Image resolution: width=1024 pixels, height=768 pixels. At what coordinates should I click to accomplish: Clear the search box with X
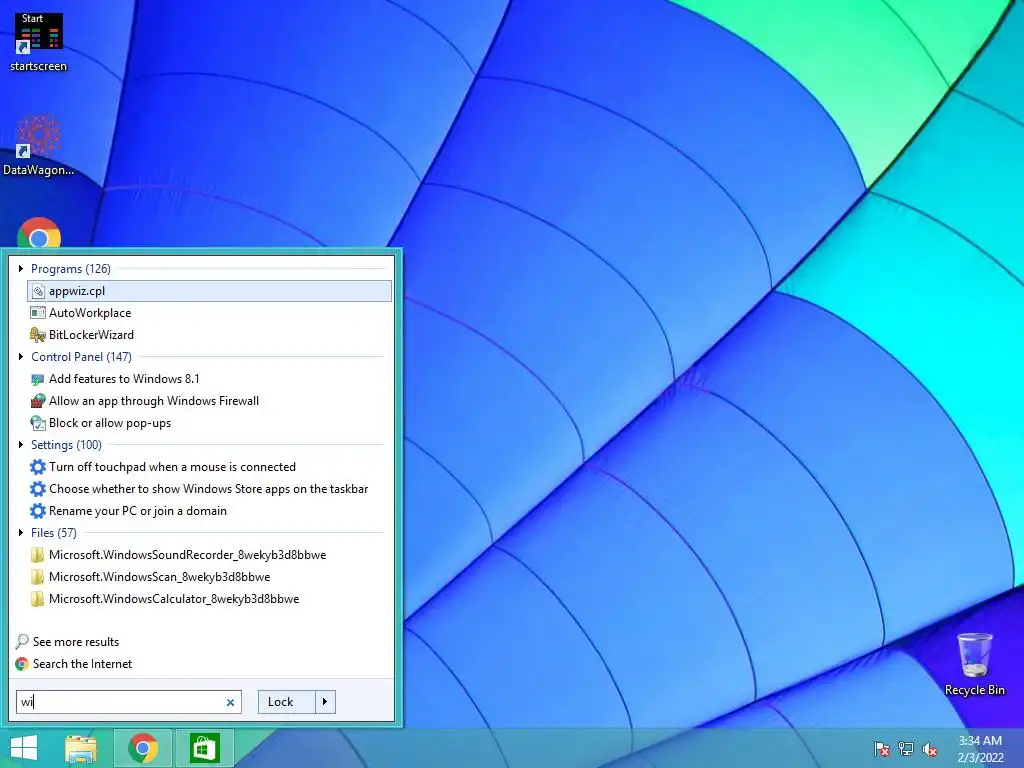[x=230, y=703]
